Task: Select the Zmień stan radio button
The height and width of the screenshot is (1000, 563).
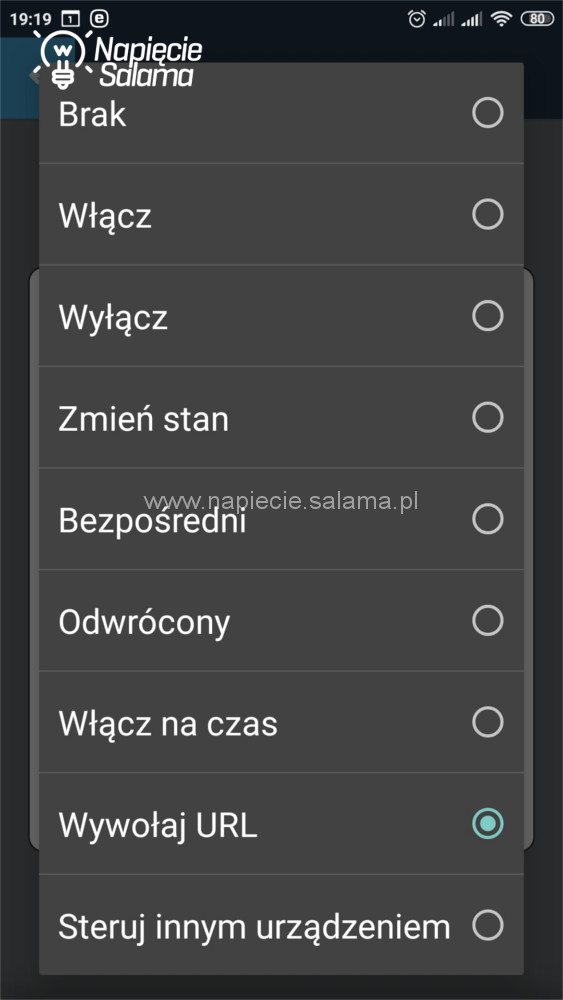Action: pos(487,417)
